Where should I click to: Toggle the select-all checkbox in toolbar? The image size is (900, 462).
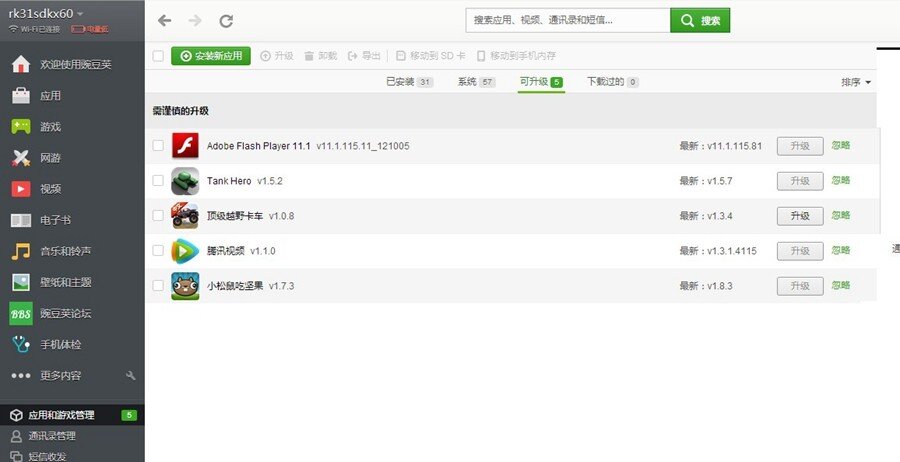tap(158, 56)
